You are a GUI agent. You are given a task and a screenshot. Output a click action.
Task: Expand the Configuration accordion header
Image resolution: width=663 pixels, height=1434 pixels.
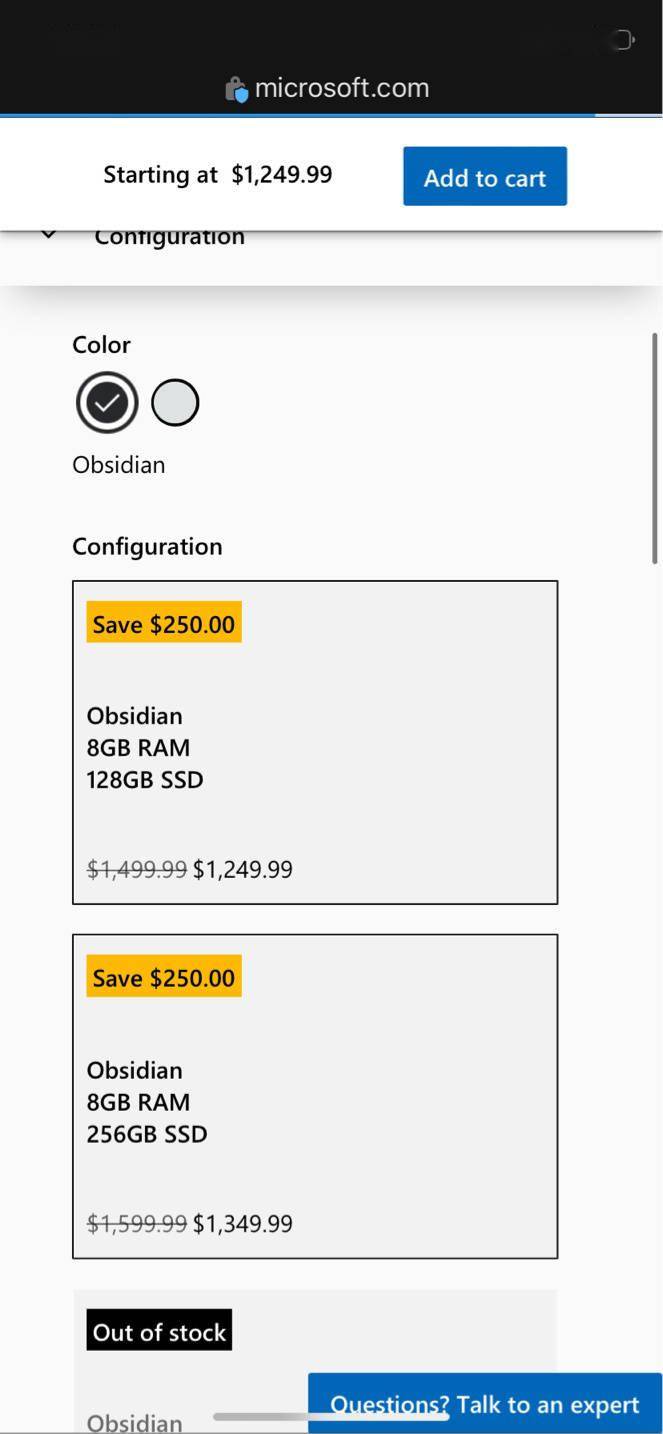tap(169, 236)
